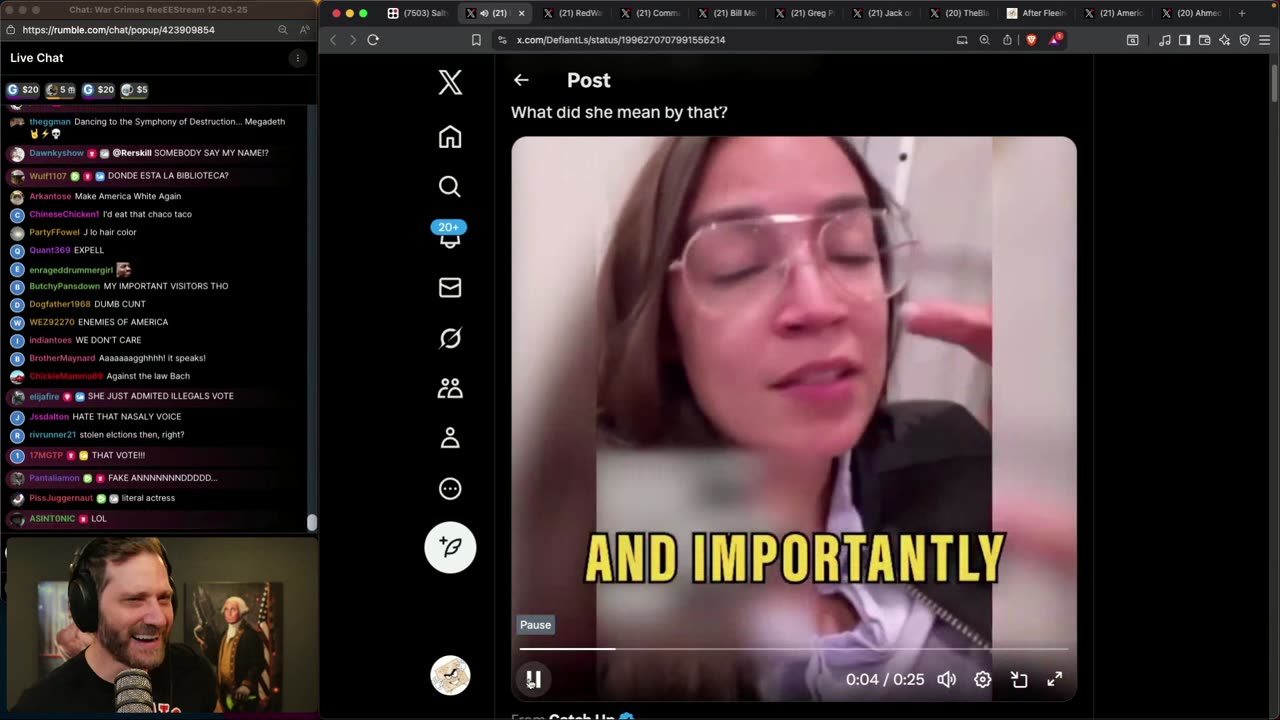Reload the x.com page
1280x720 pixels.
point(373,40)
